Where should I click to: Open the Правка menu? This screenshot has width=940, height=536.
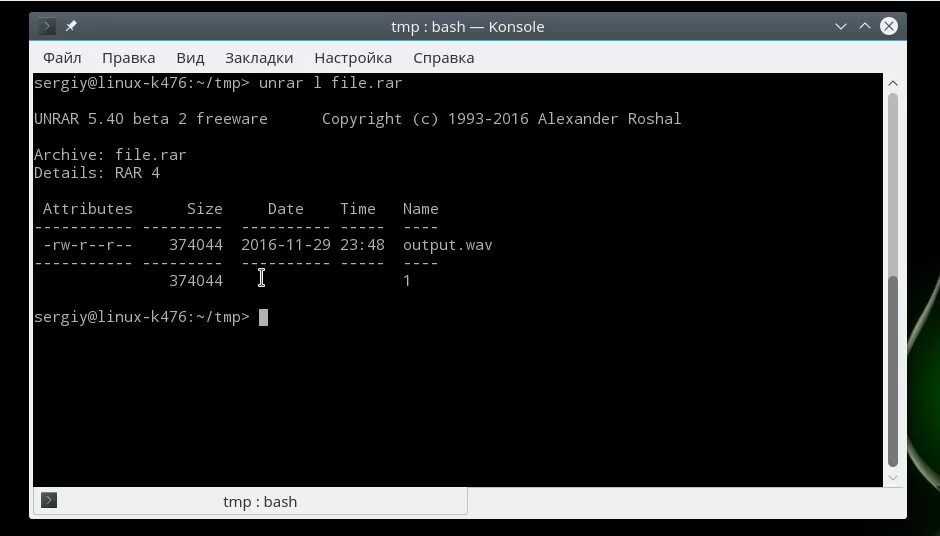[128, 58]
